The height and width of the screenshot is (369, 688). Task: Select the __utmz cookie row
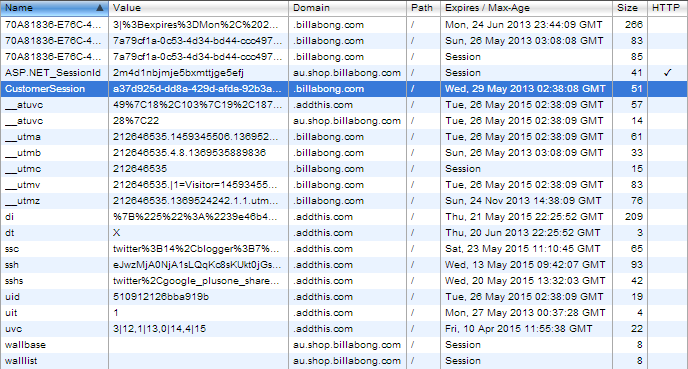click(344, 201)
